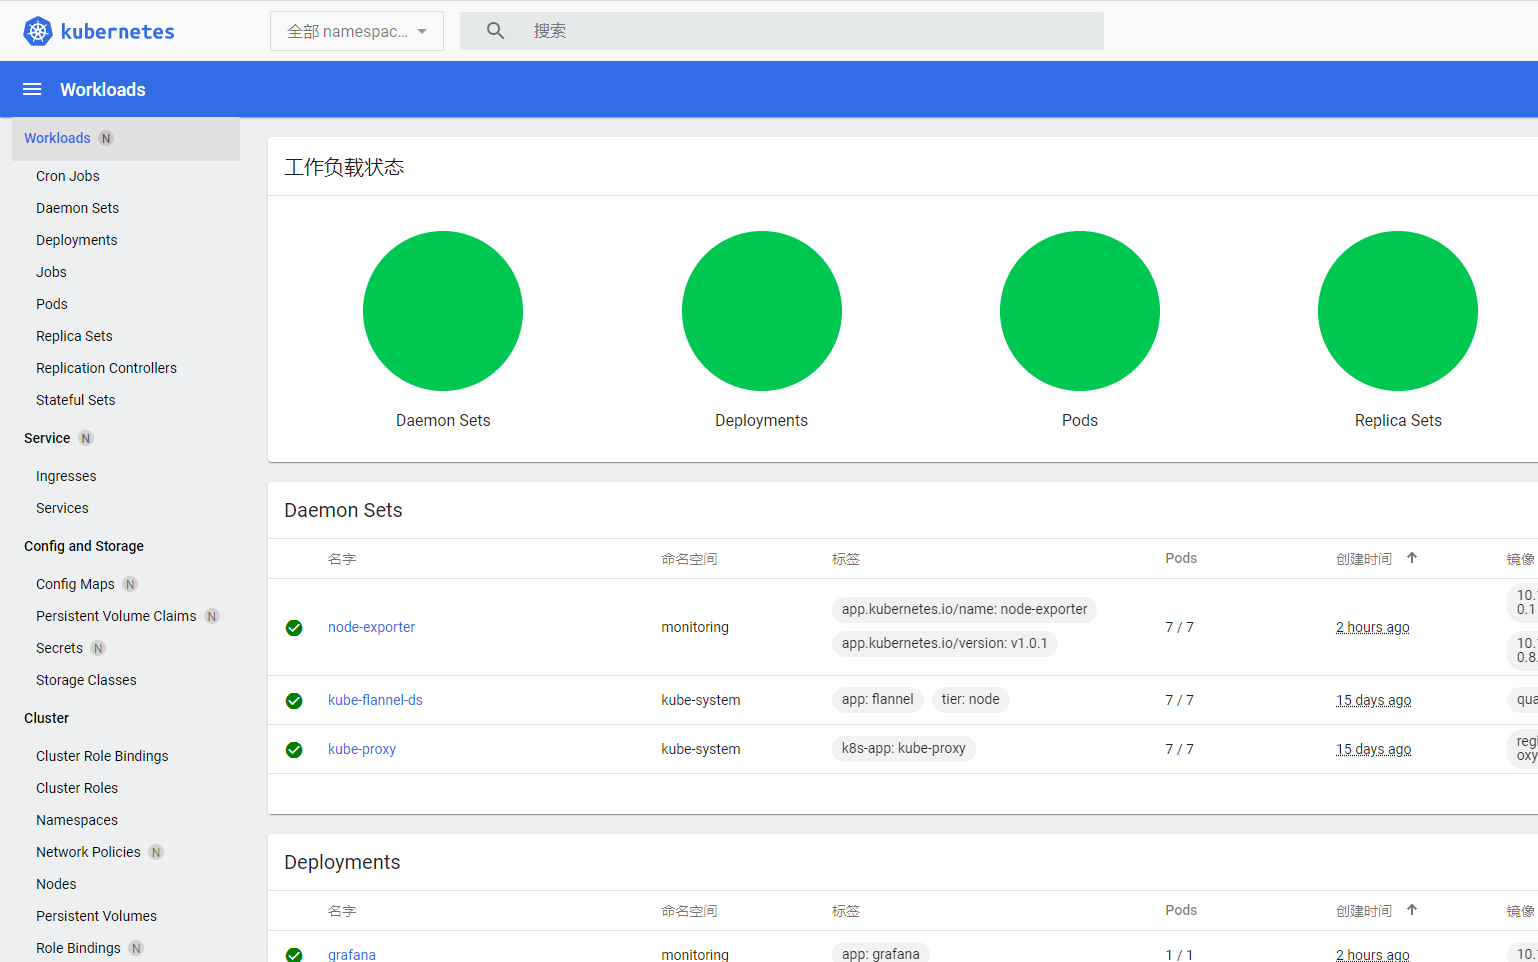Click the Replica Sets status circle

[1398, 311]
